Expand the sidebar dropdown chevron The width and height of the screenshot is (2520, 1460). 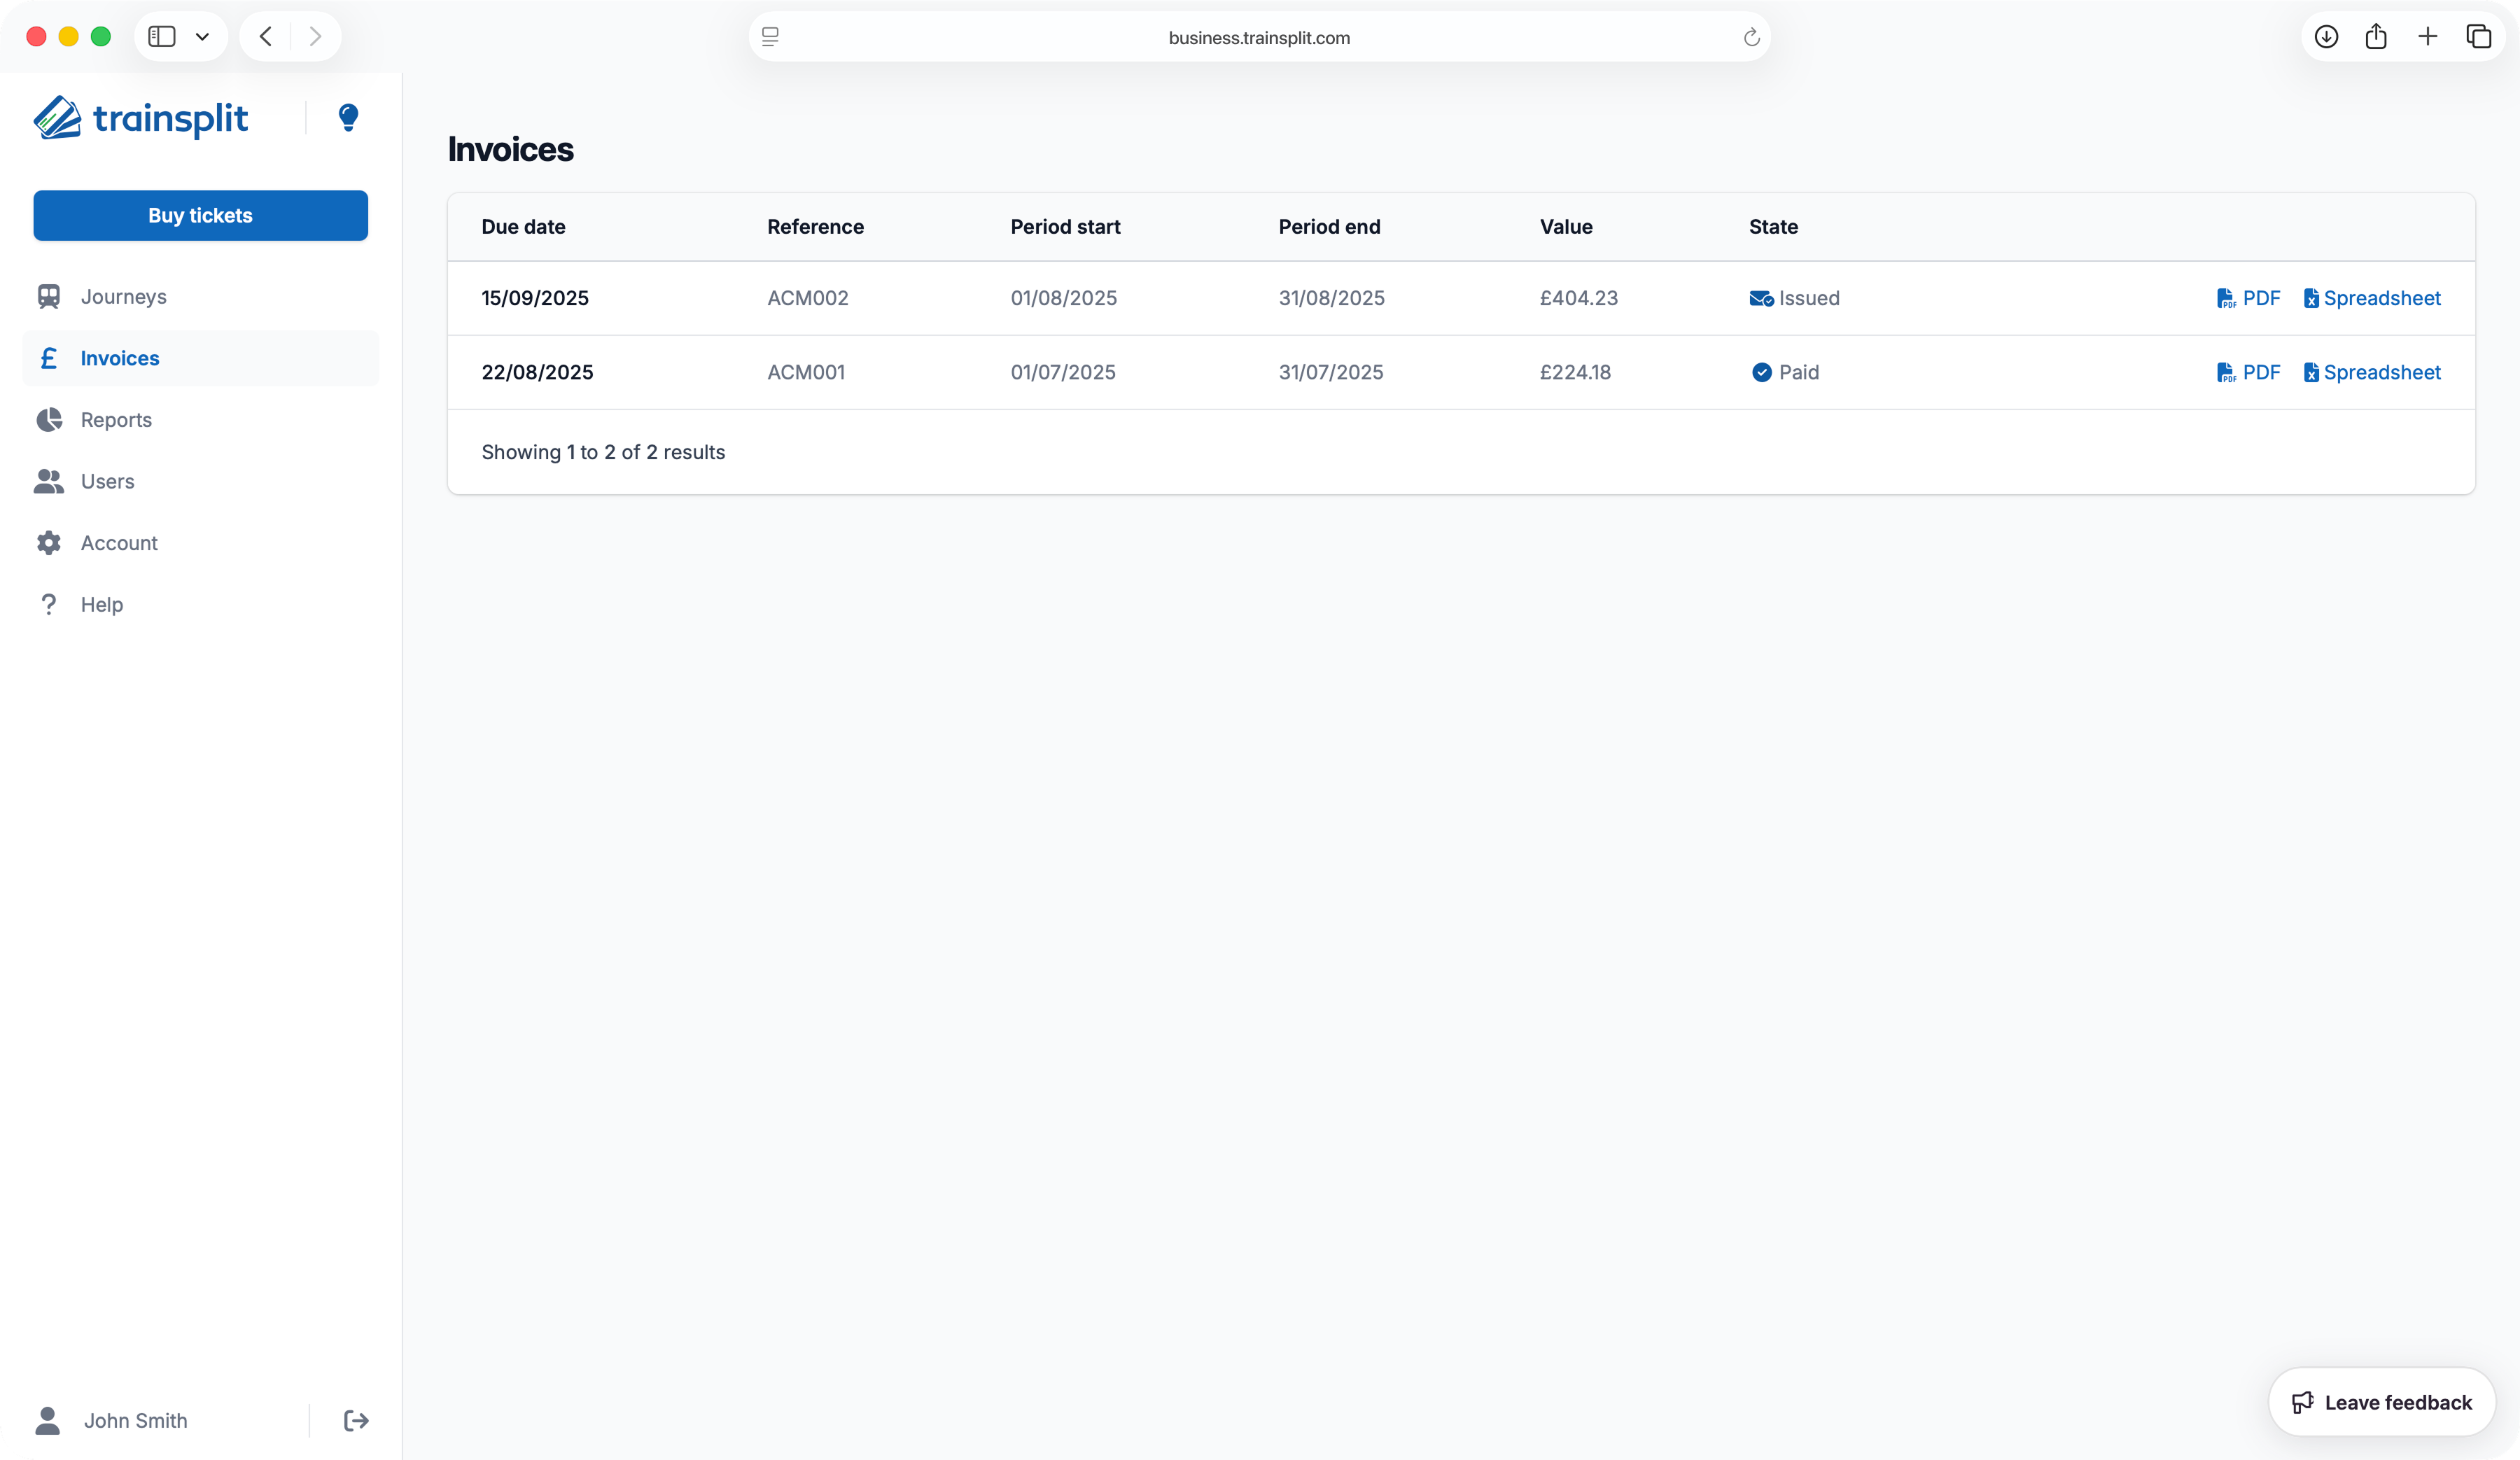[x=202, y=37]
